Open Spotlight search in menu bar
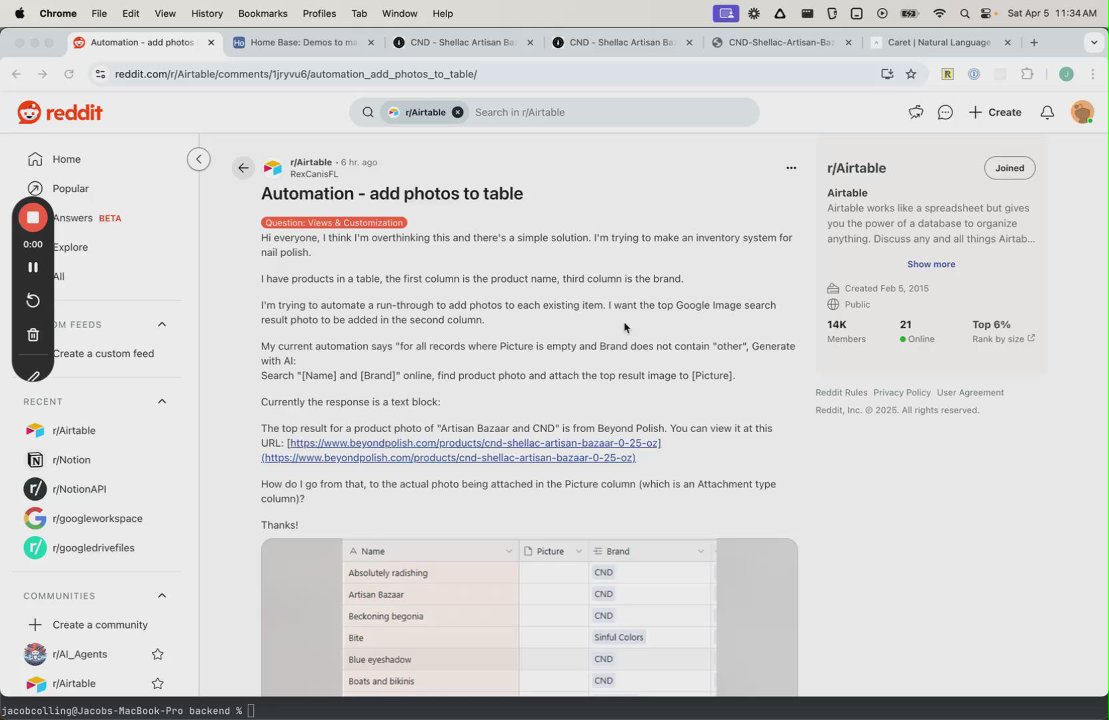 click(x=964, y=13)
